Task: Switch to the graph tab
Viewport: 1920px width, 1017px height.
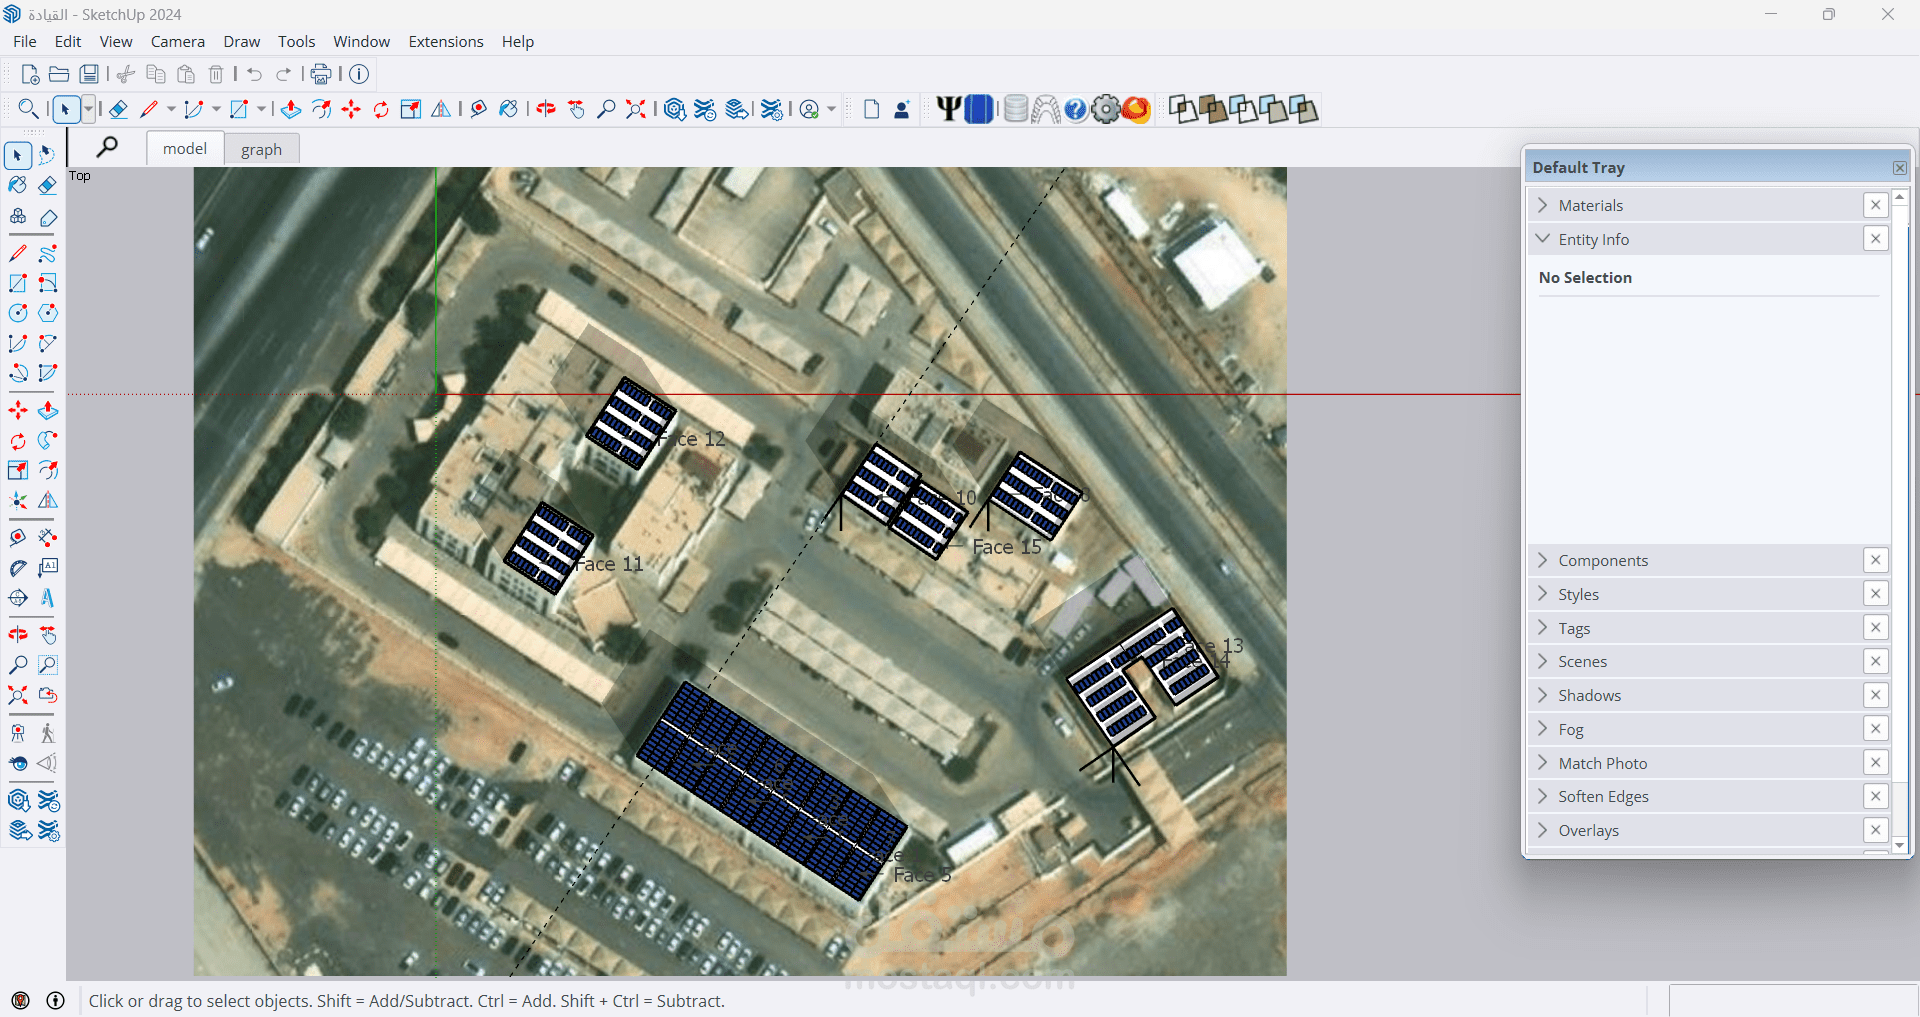Action: (262, 149)
